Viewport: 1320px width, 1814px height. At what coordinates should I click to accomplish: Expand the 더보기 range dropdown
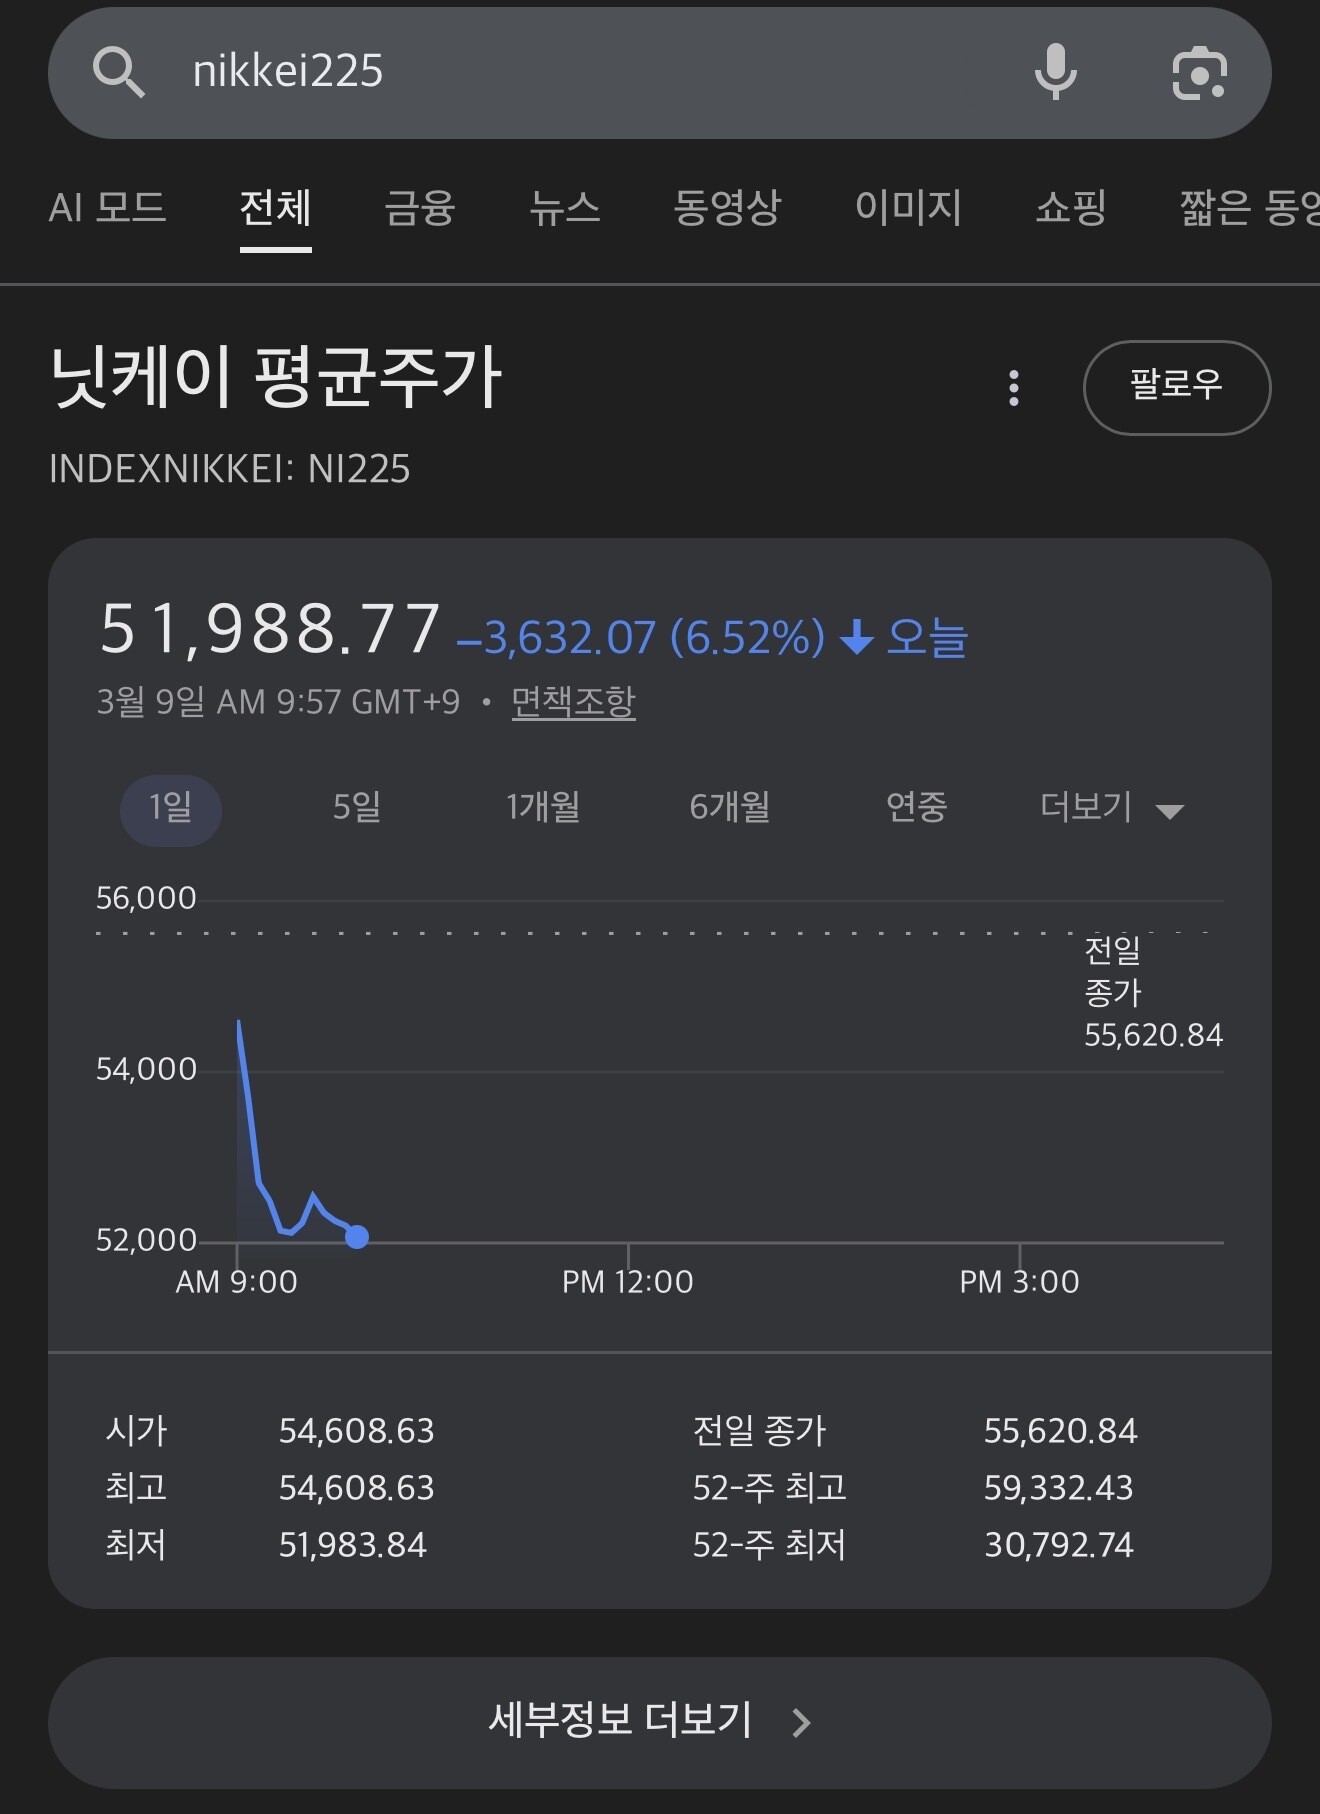tap(1111, 808)
